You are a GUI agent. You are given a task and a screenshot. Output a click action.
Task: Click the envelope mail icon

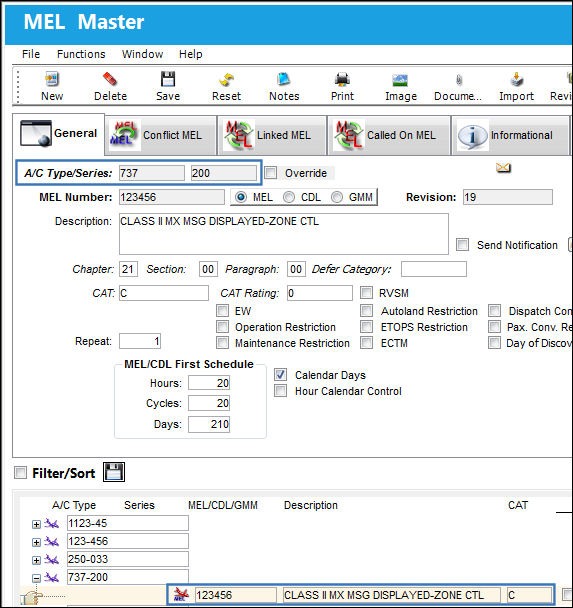pos(503,168)
